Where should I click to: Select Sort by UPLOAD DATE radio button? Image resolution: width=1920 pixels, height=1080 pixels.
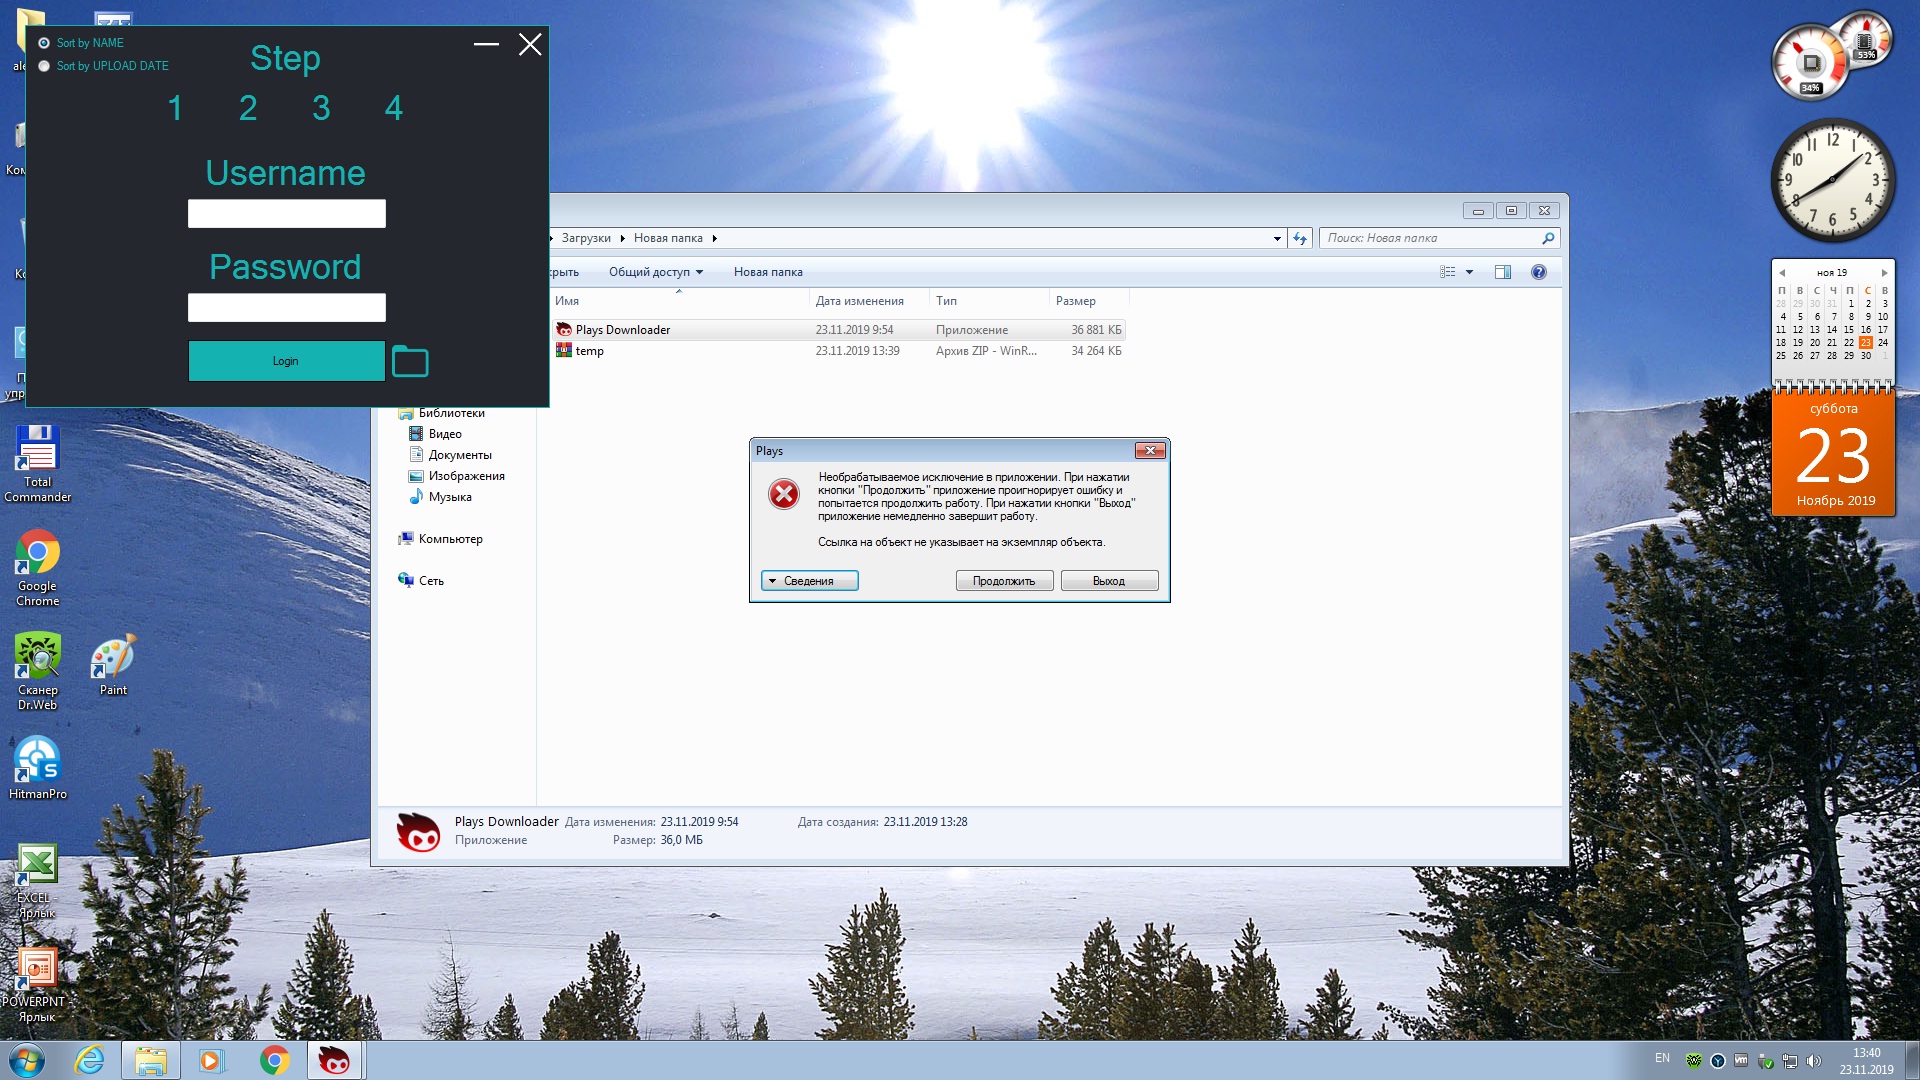point(44,66)
